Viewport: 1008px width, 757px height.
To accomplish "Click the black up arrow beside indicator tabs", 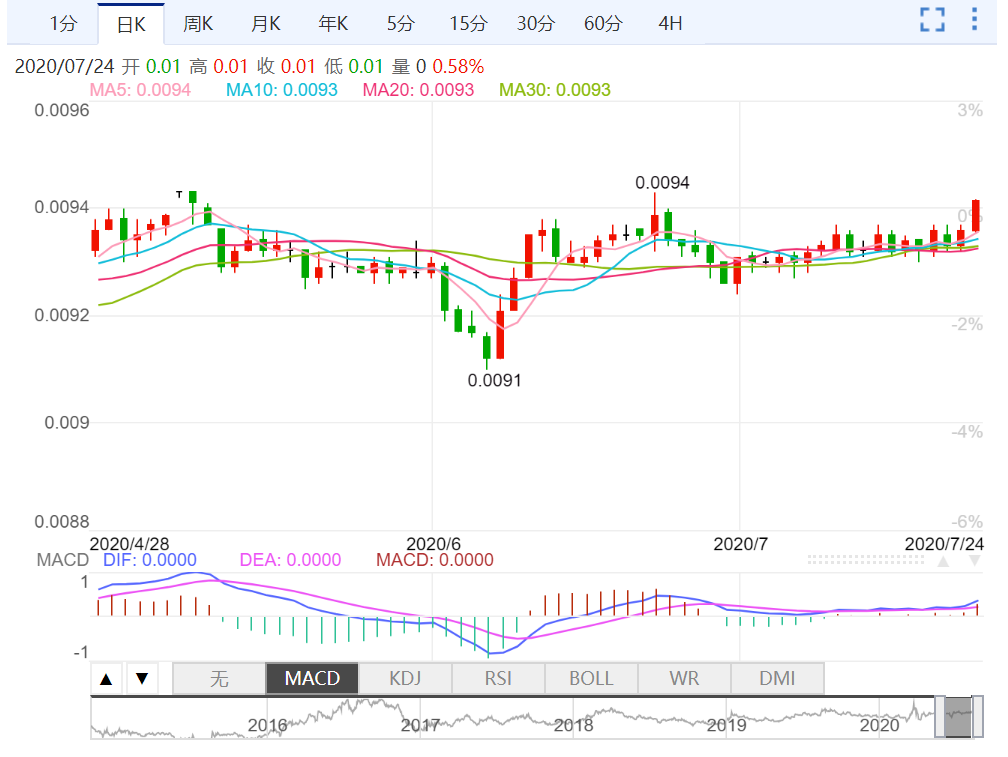I will pyautogui.click(x=107, y=679).
